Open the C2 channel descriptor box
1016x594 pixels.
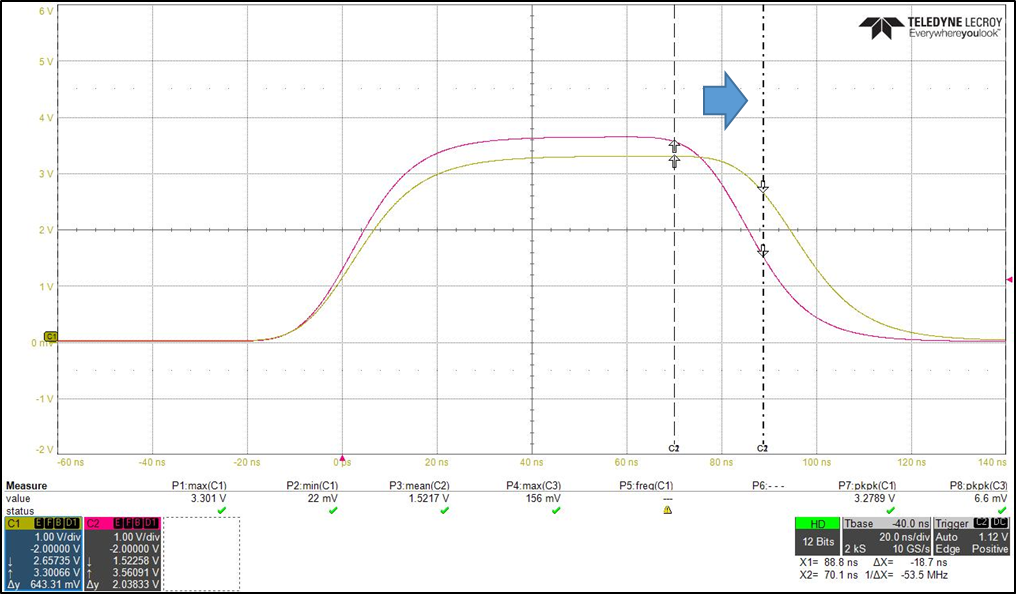click(122, 554)
